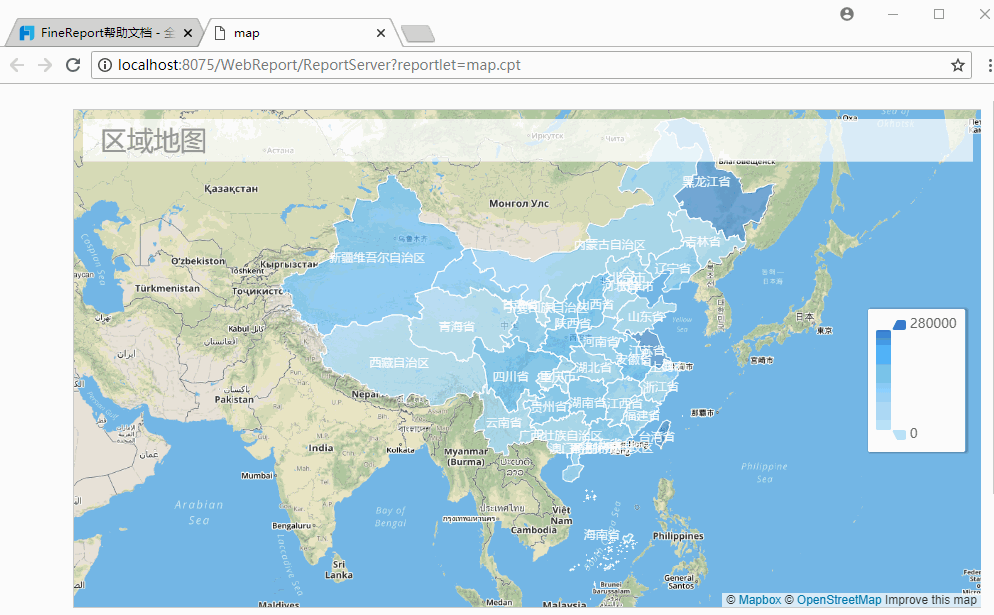
Task: Click the Improve this map link
Action: pos(931,600)
